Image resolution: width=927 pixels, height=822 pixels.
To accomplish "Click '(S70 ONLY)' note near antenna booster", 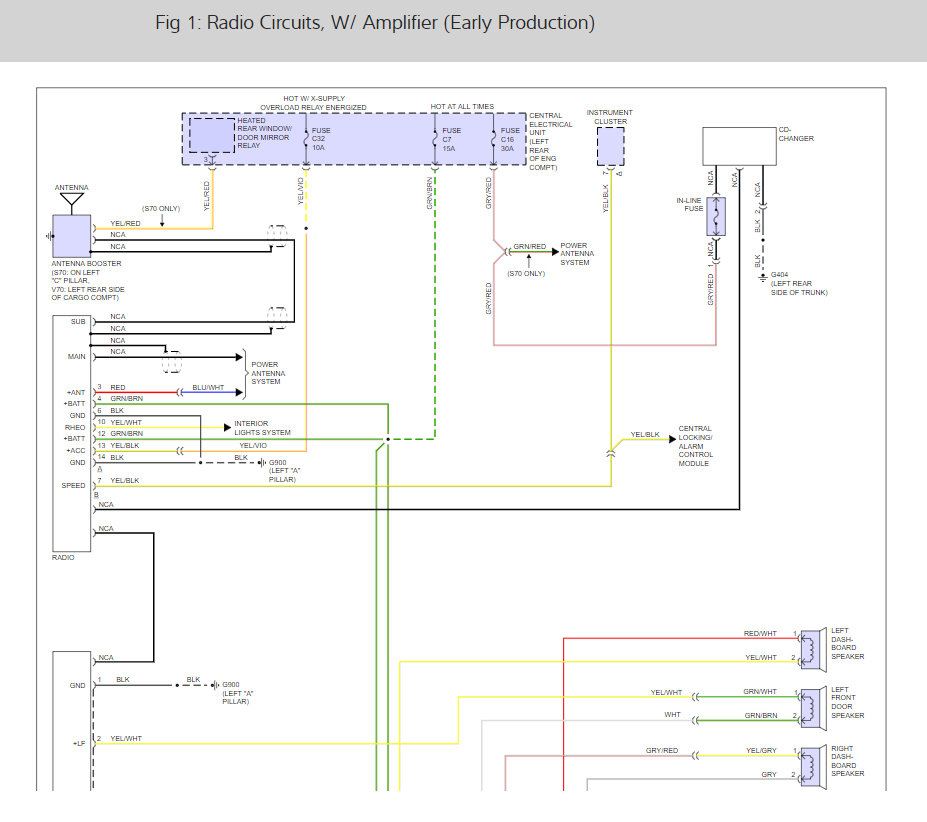I will (x=161, y=209).
